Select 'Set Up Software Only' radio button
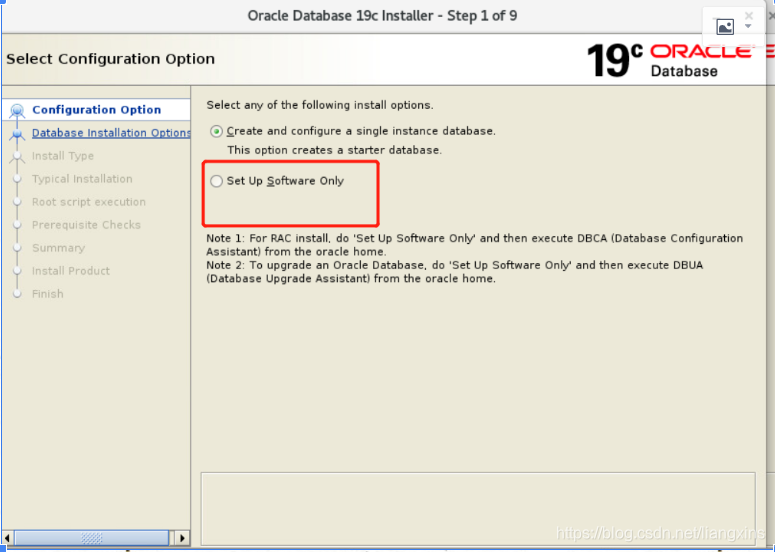The width and height of the screenshot is (775, 552). click(x=216, y=181)
